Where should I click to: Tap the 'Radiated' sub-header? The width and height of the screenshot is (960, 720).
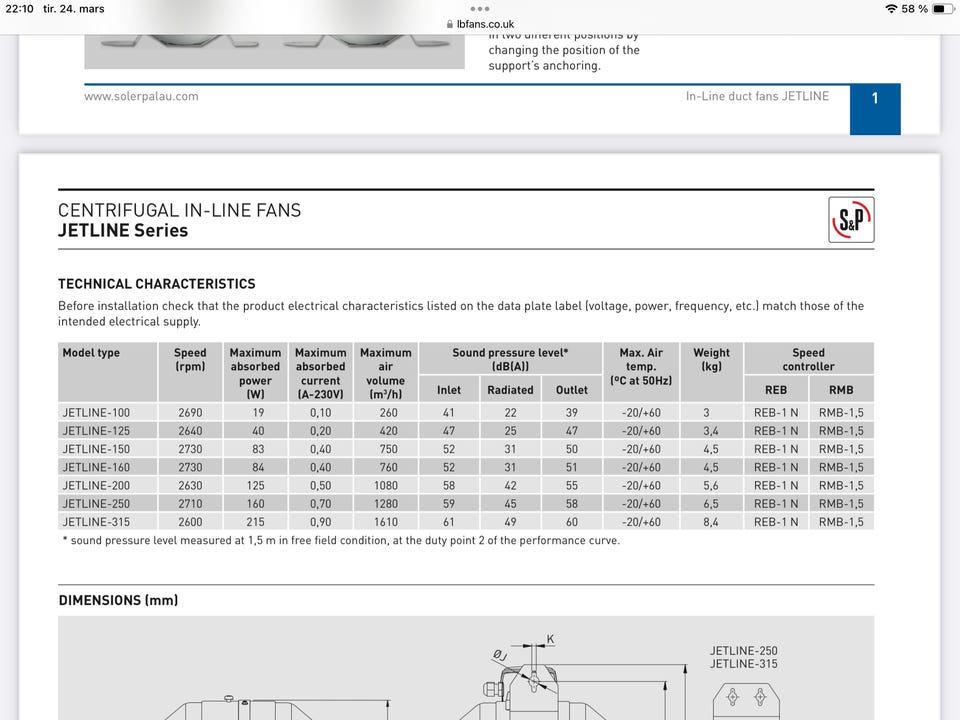(510, 389)
